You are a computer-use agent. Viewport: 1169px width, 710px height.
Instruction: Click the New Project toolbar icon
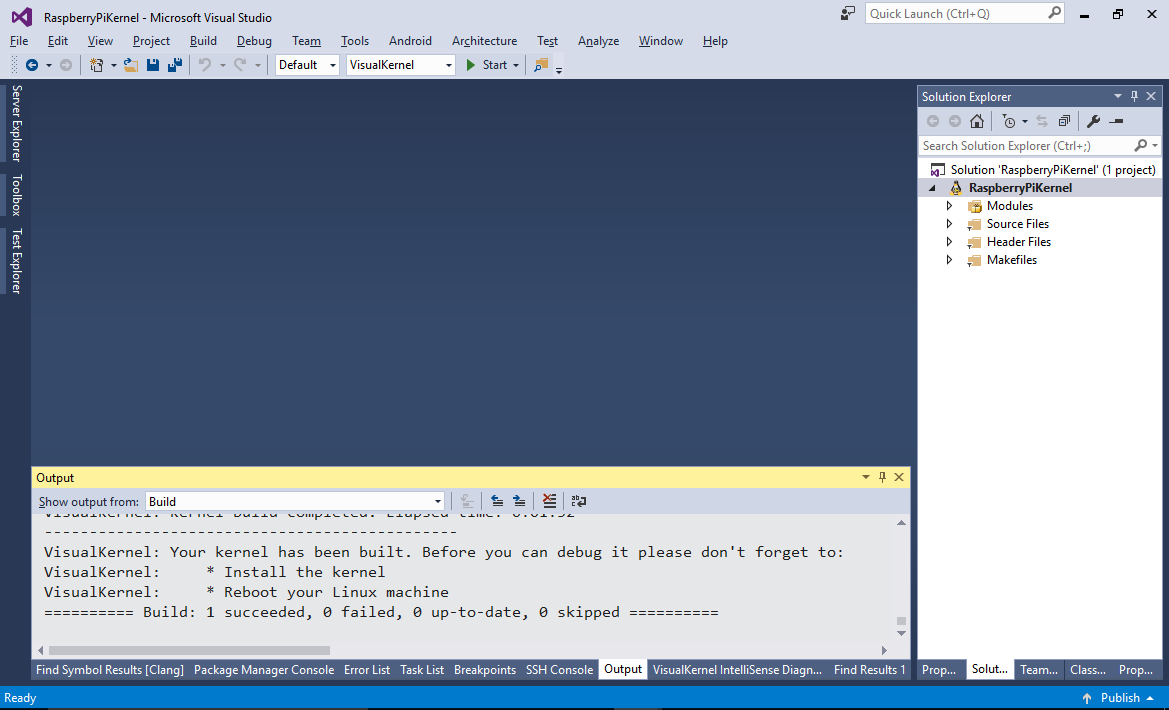point(96,65)
